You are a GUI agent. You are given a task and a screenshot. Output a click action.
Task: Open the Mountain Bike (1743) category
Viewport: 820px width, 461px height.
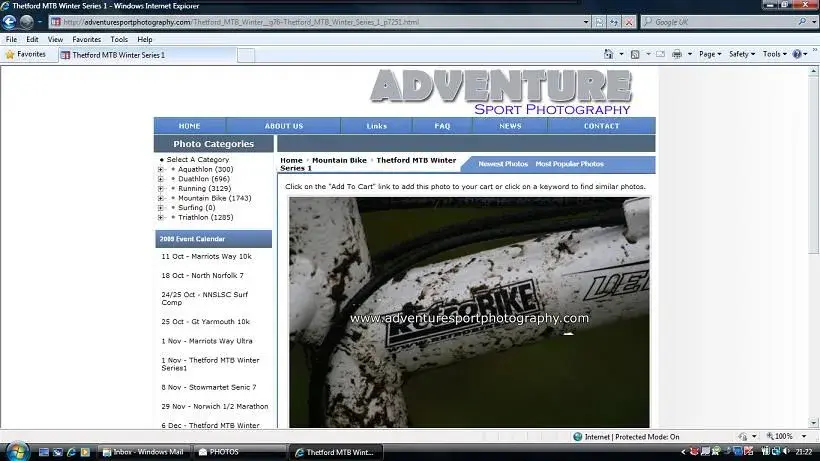pyautogui.click(x=214, y=198)
